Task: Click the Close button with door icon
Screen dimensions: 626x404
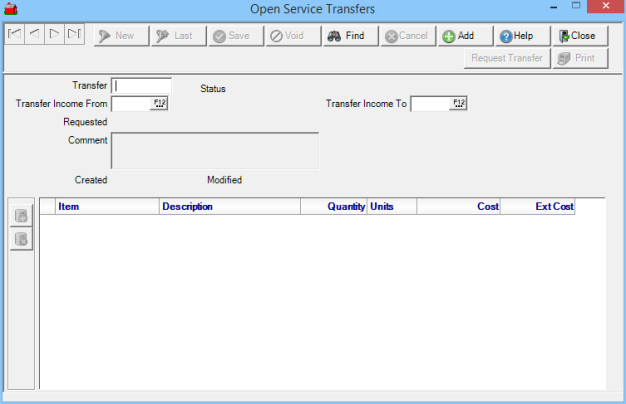Action: (x=578, y=36)
